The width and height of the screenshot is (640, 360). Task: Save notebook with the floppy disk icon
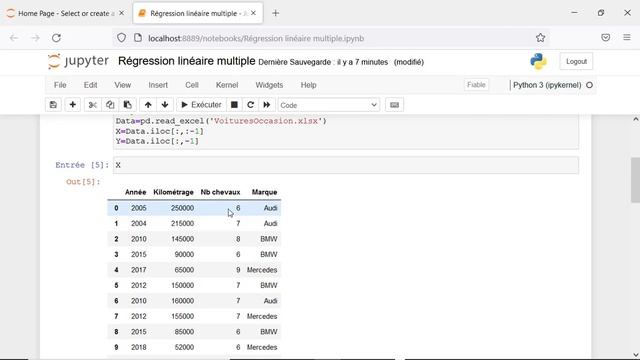click(53, 105)
